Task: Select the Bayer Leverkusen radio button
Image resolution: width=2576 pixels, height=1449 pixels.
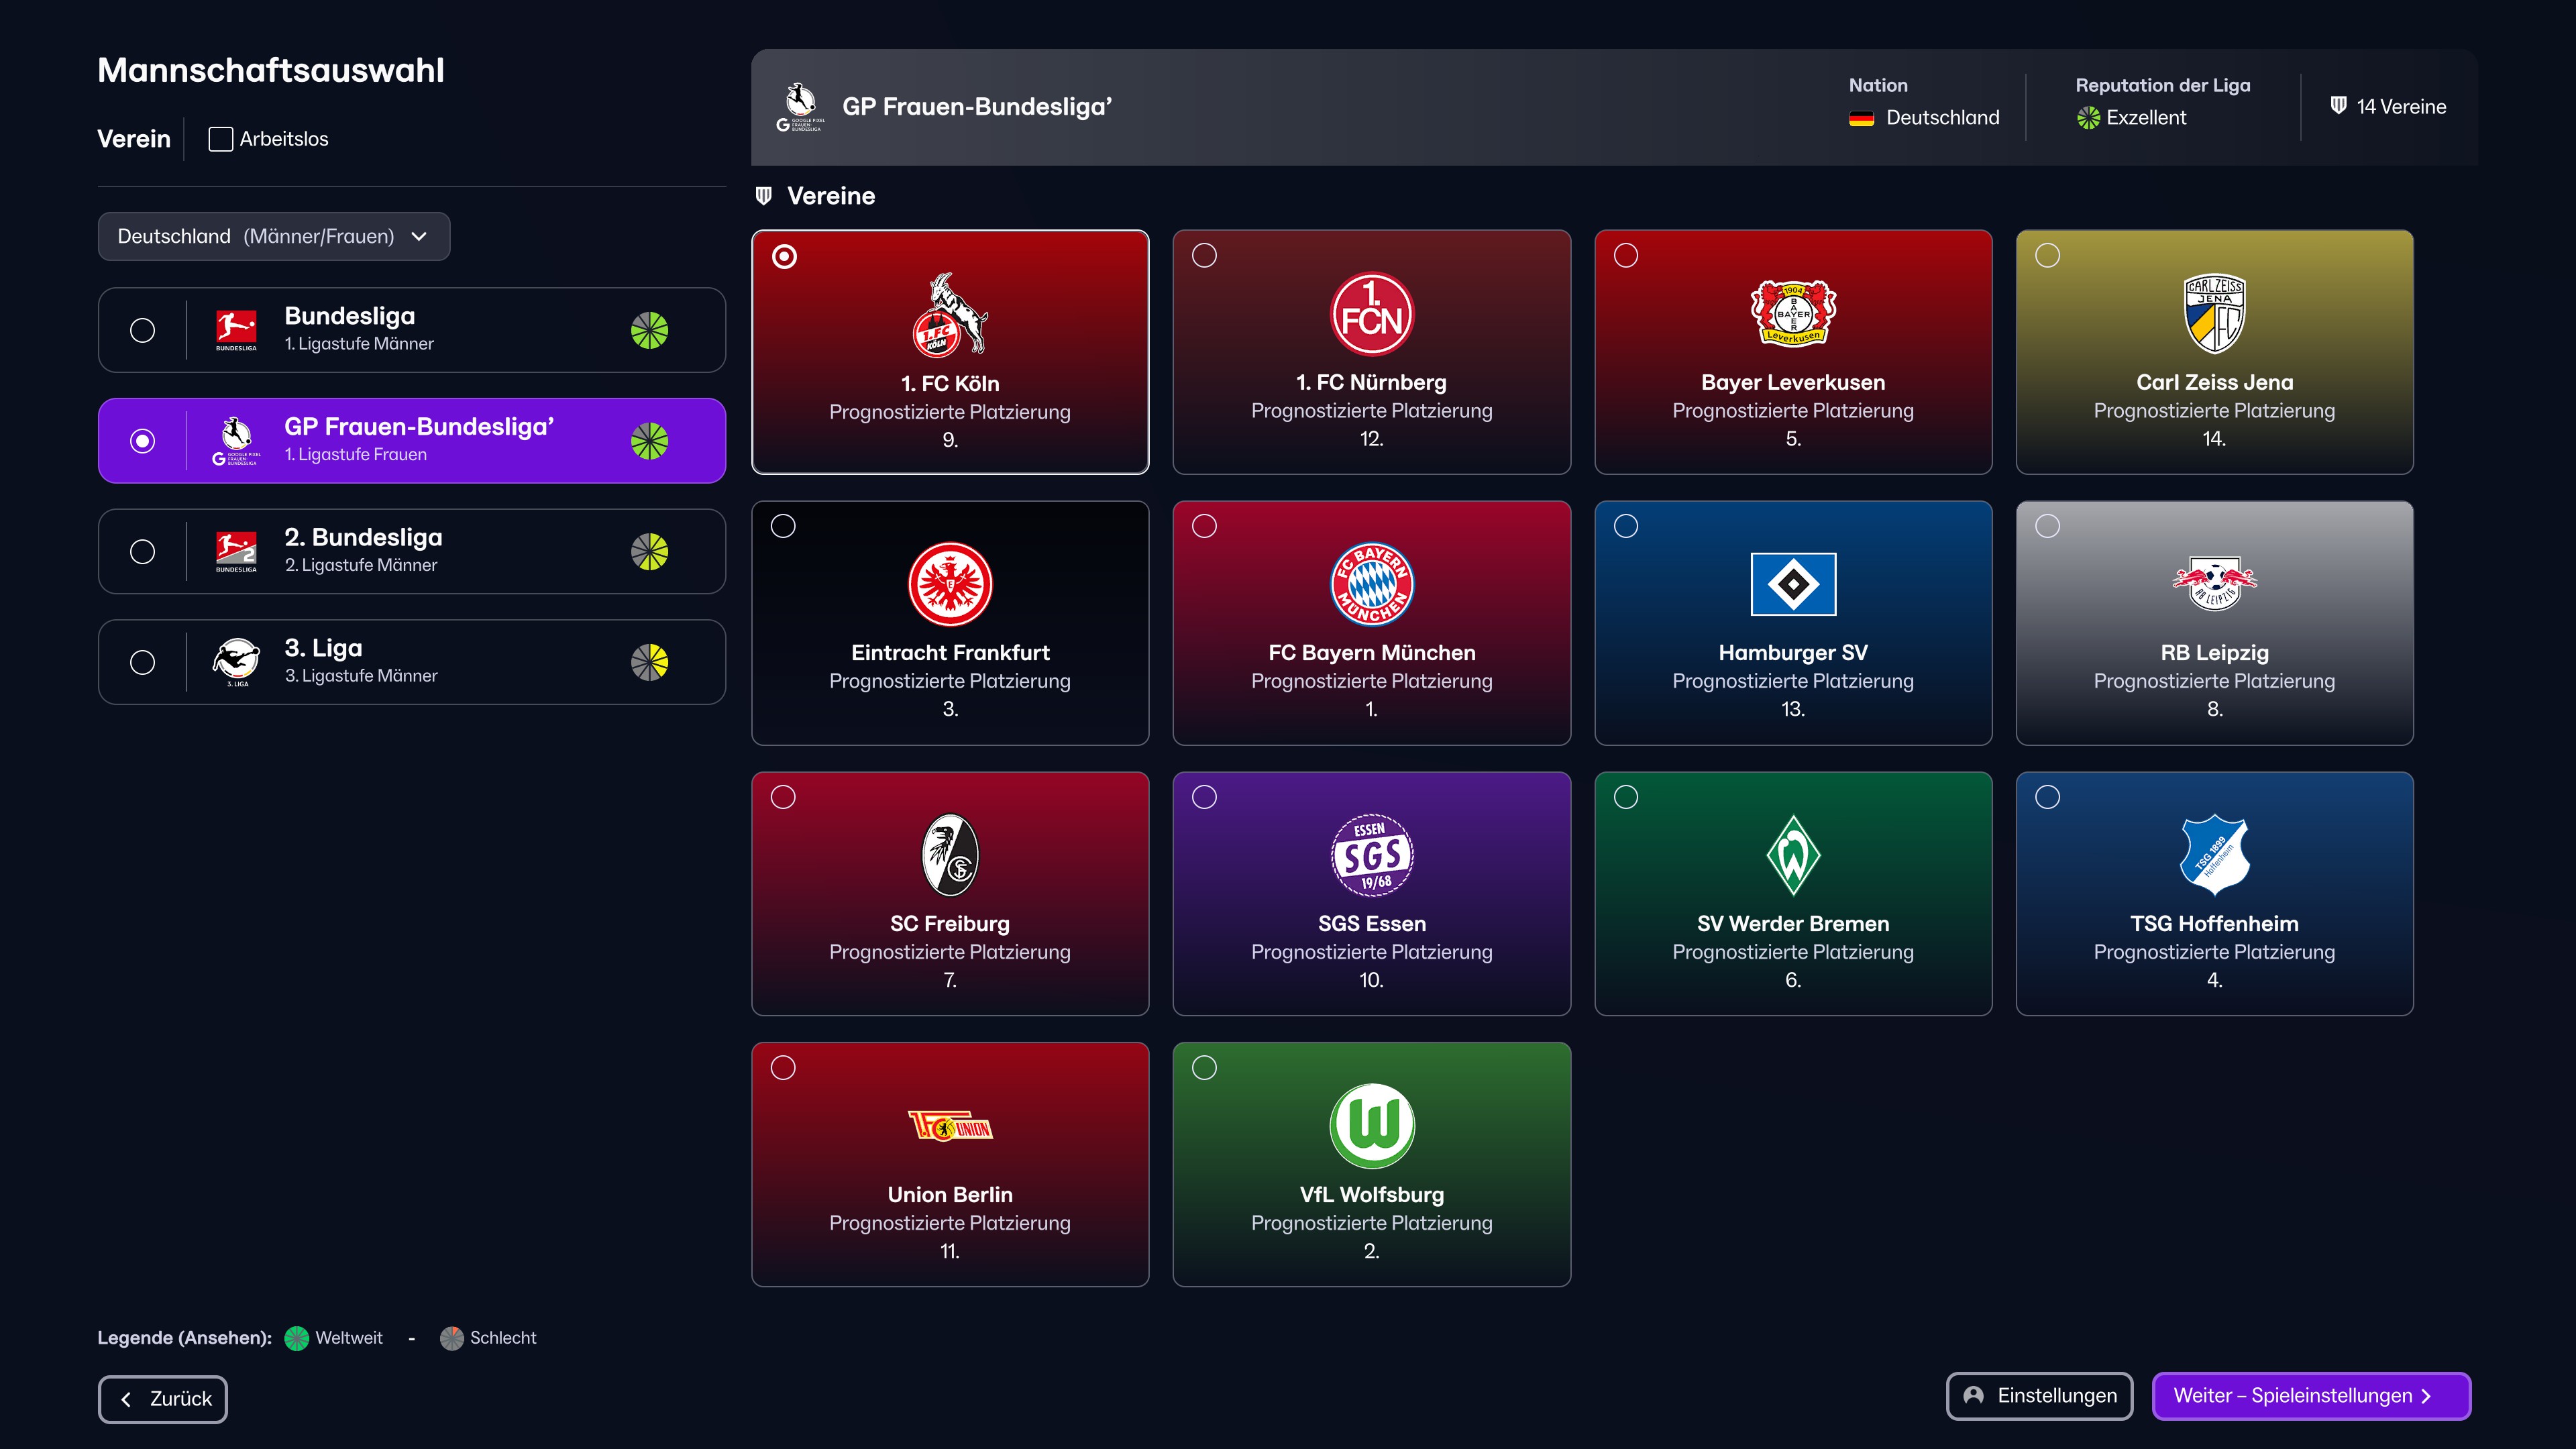Action: [1626, 256]
